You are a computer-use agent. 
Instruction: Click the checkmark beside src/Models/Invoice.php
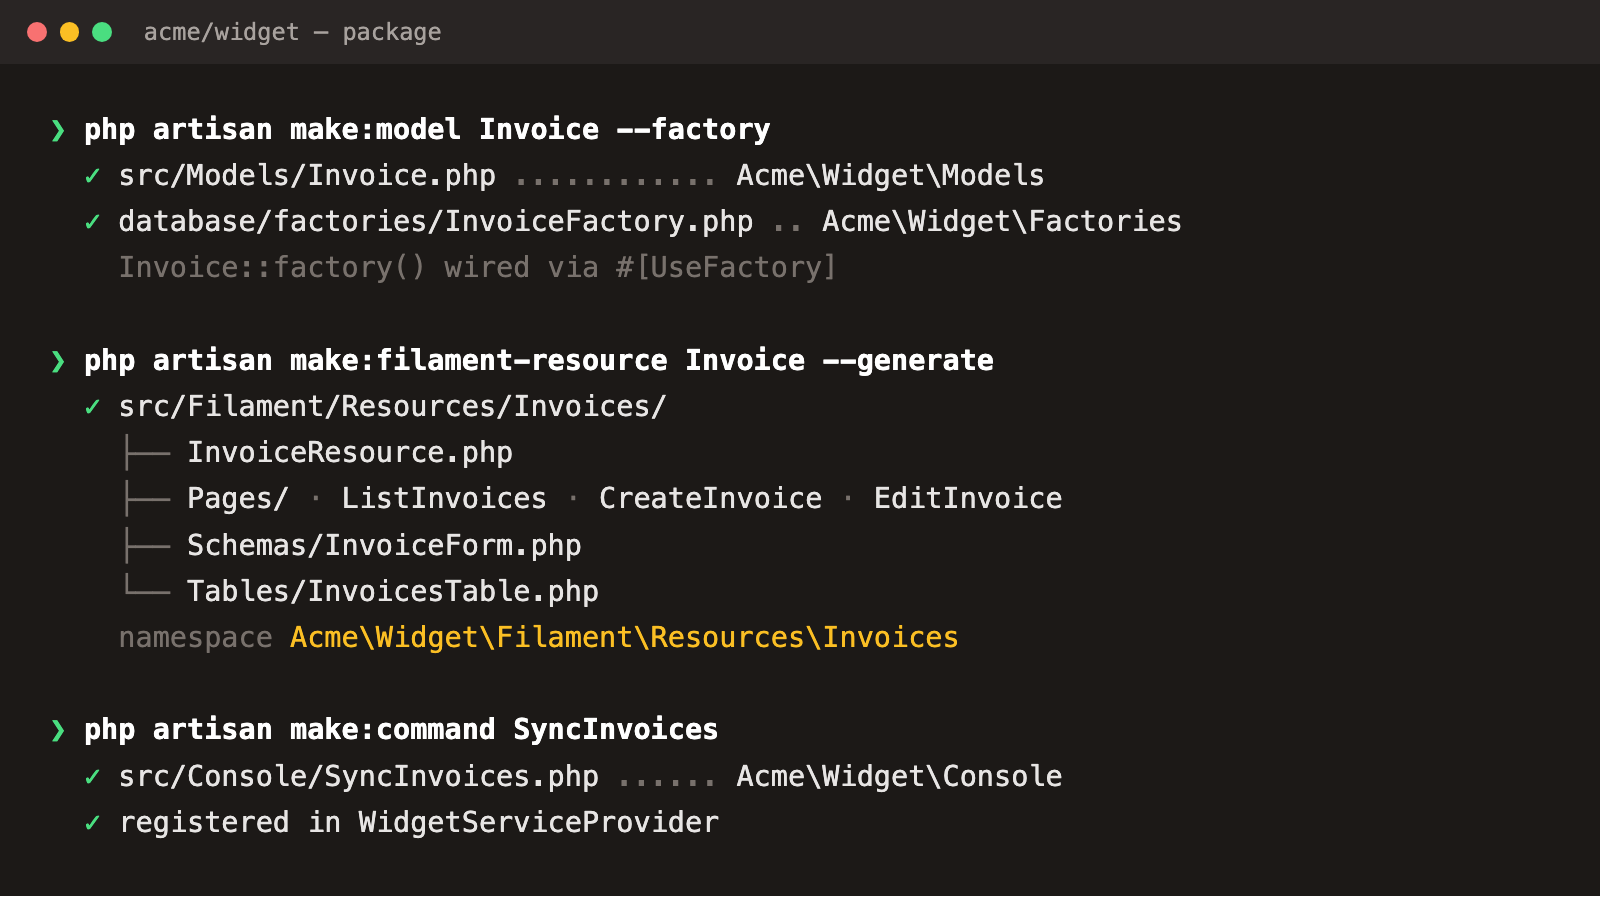[x=93, y=176]
